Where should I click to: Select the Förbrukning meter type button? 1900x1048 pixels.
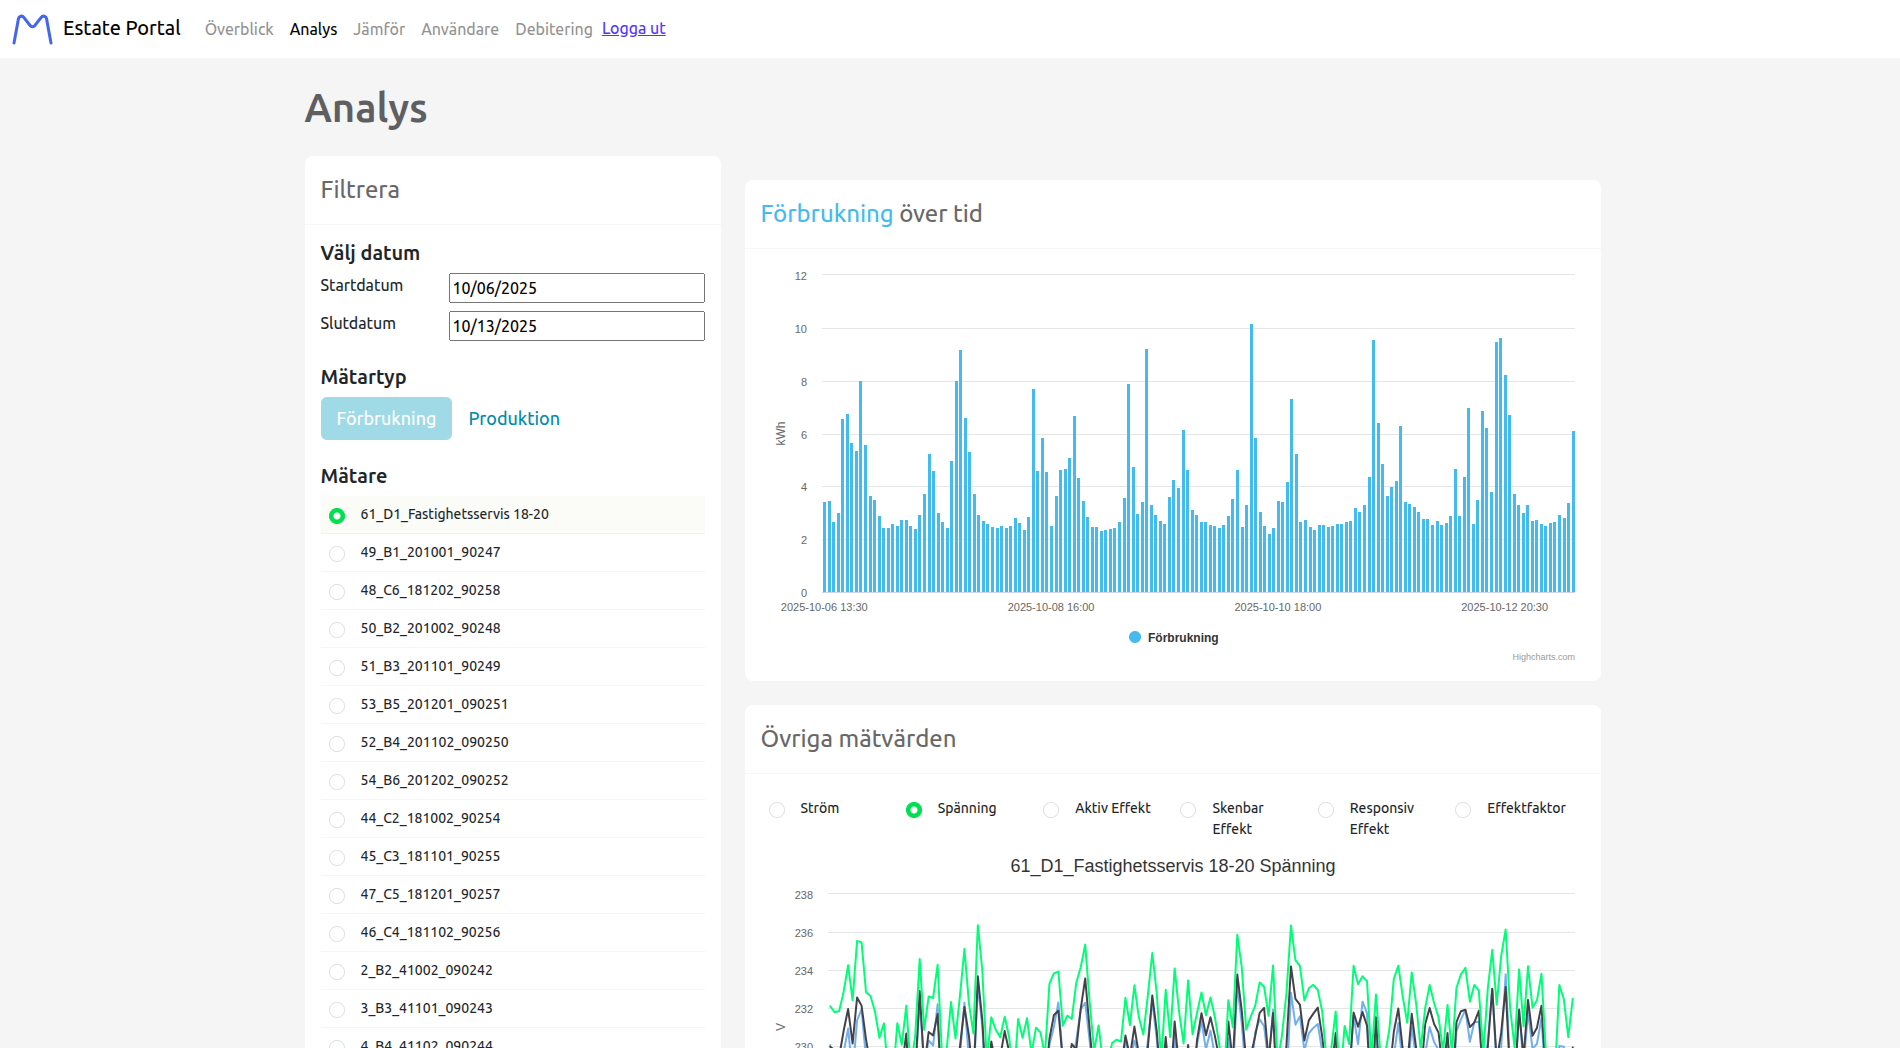click(x=386, y=418)
